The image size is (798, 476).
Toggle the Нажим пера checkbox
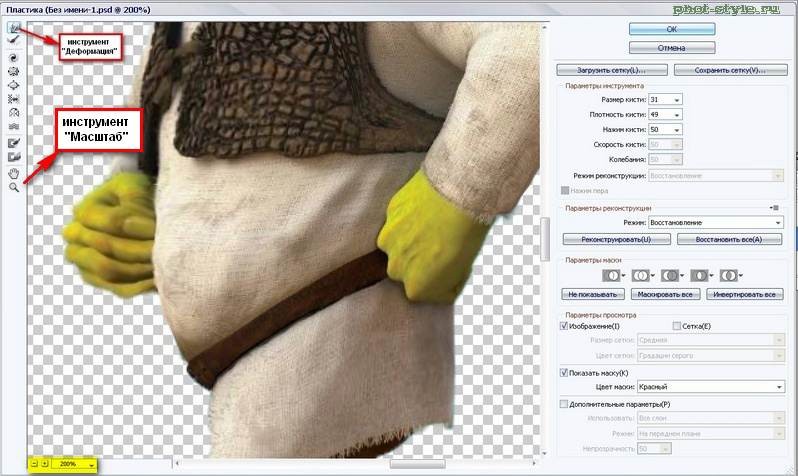[564, 190]
